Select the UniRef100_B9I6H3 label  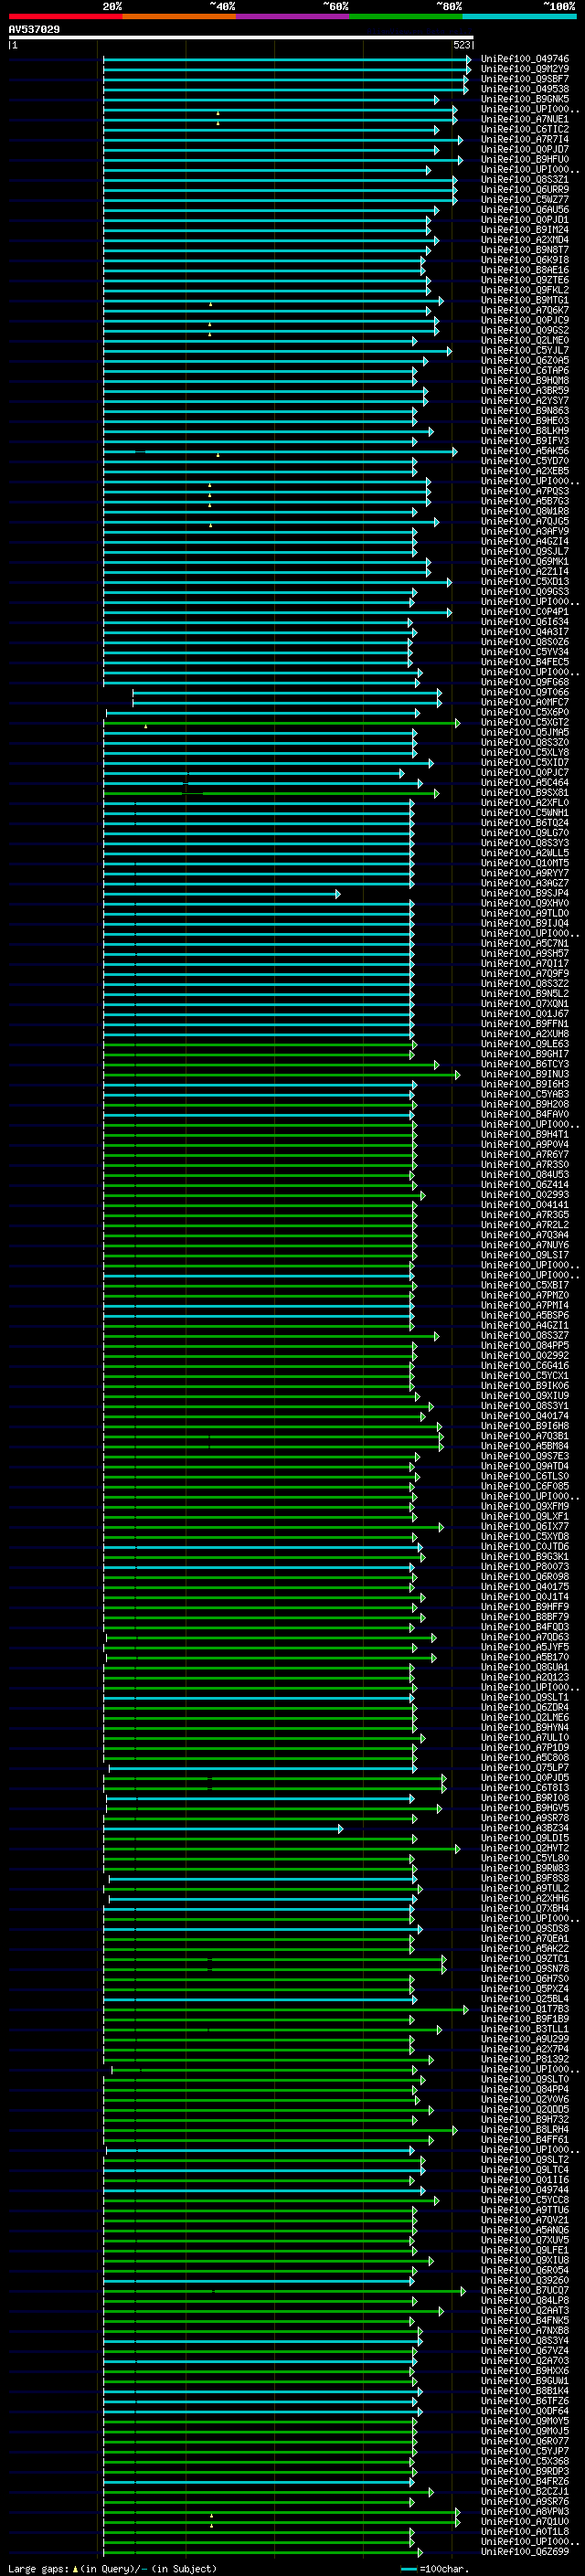pyautogui.click(x=525, y=1084)
